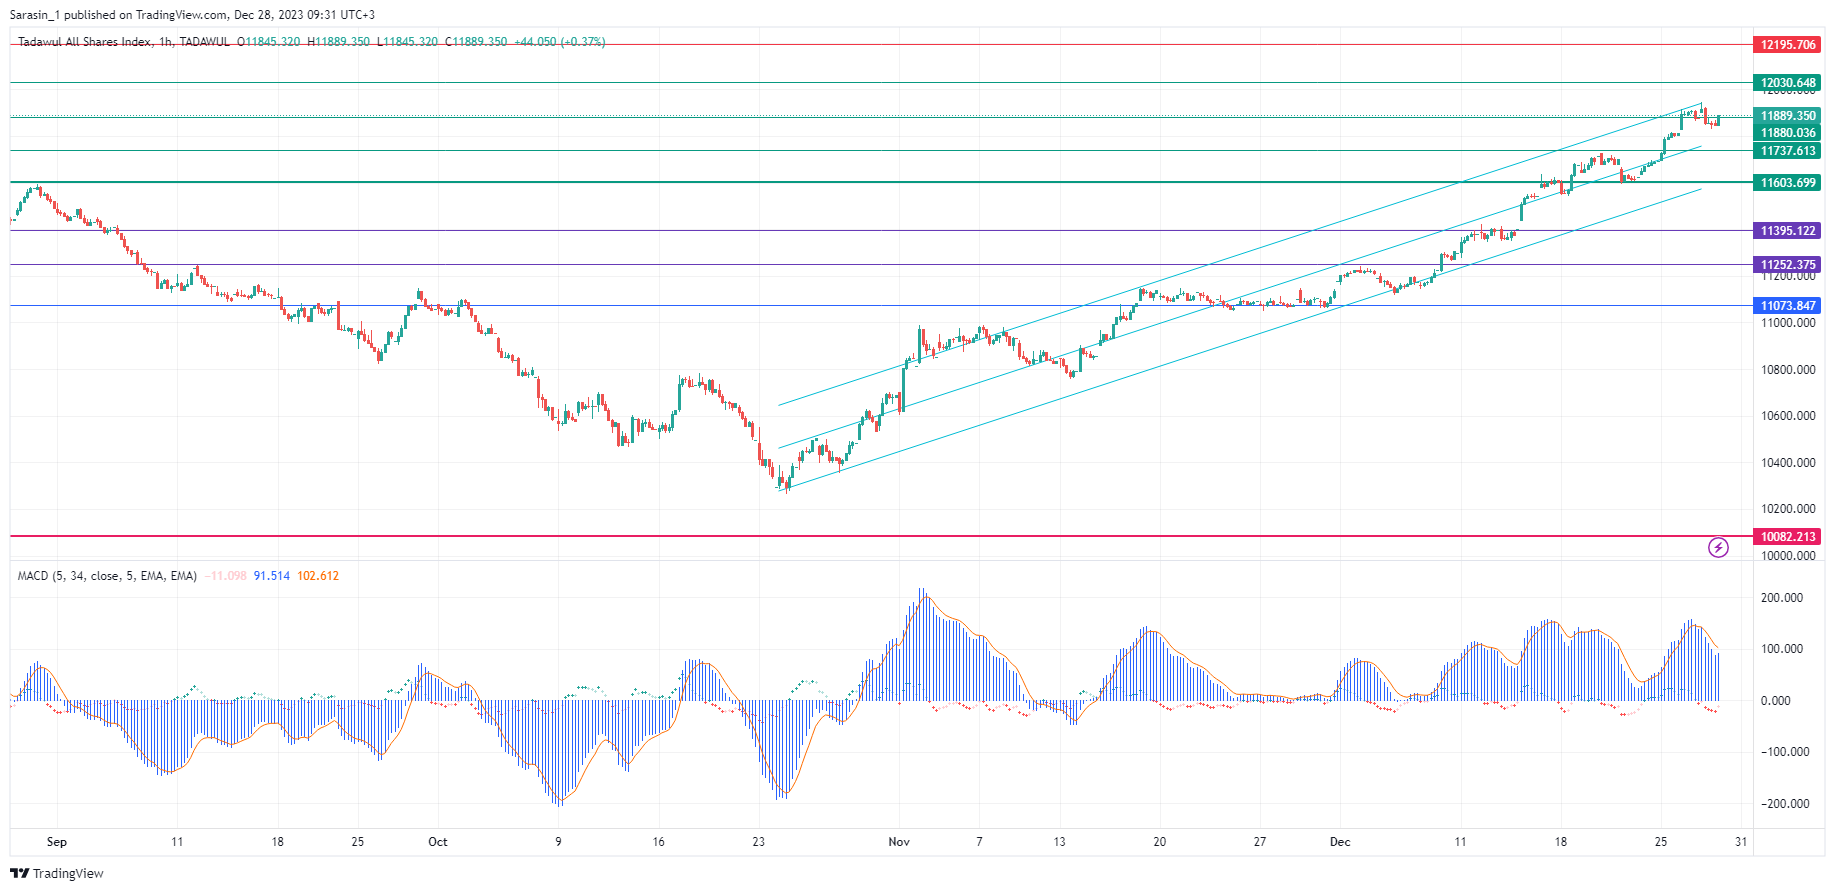Click the purple 11395.122 price label
The width and height of the screenshot is (1835, 891).
[1788, 231]
